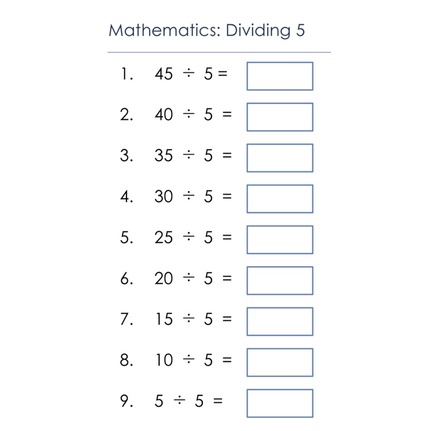Viewport: 431px width, 431px height.
Task: Select the answer box for 35 ÷ 5
Action: tap(280, 158)
